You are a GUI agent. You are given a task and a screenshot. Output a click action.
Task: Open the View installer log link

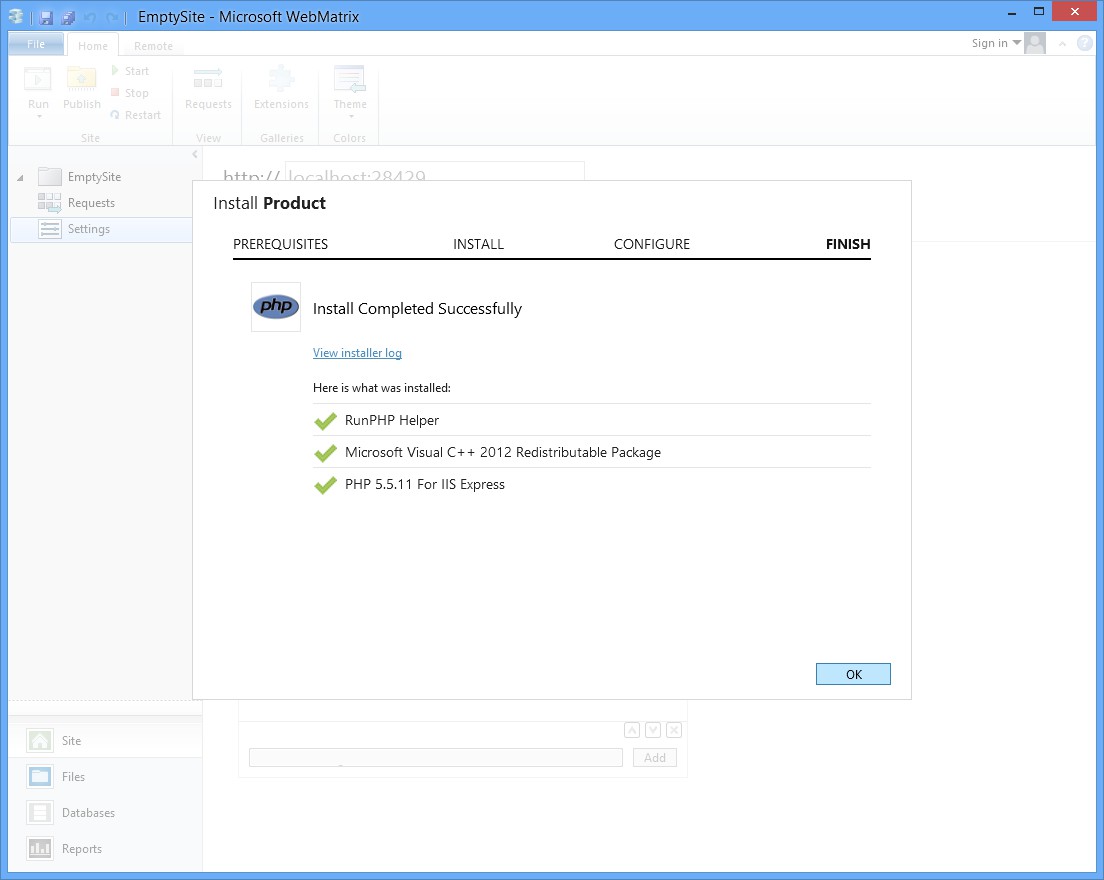point(357,353)
